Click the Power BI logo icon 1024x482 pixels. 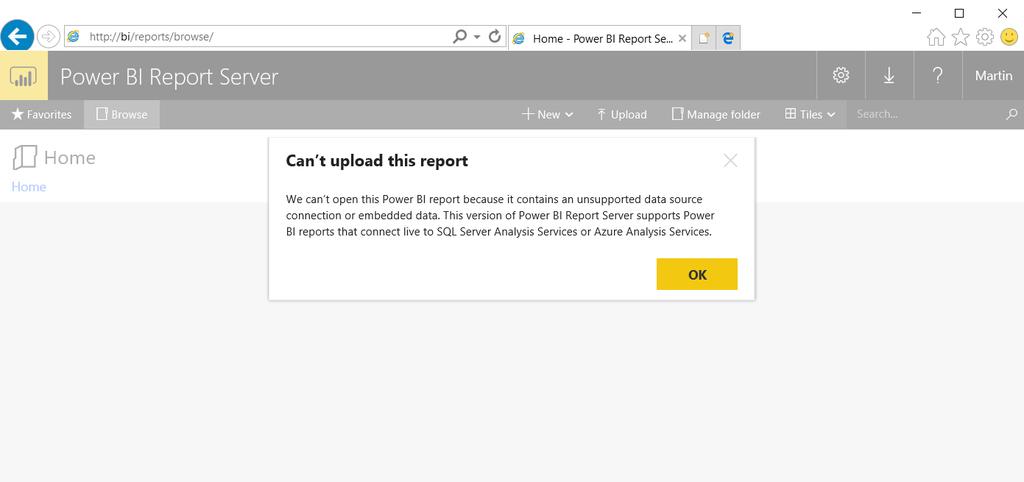(x=24, y=76)
